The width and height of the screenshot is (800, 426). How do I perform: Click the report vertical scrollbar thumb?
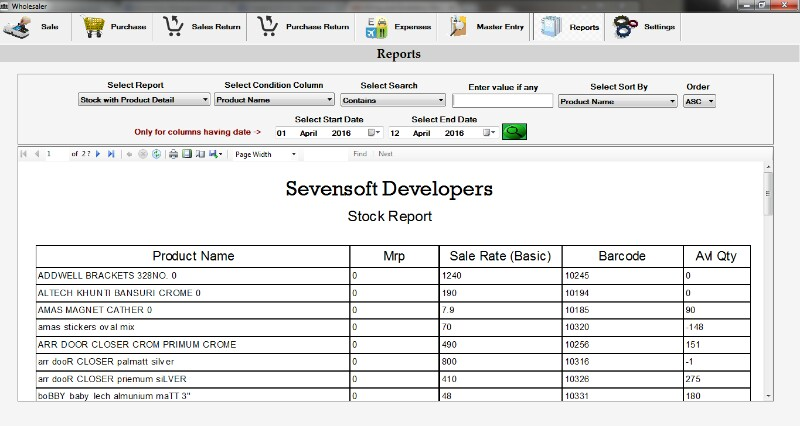(x=768, y=194)
